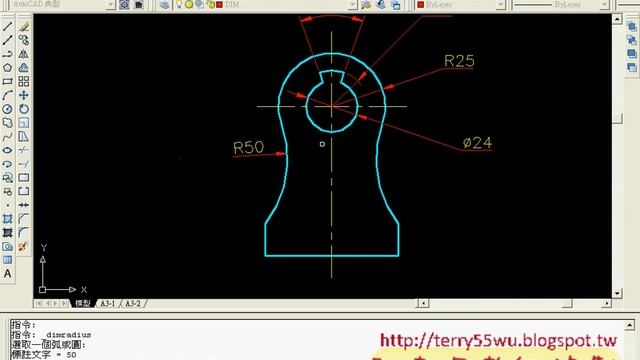Click the R50 dimension text
This screenshot has width=640, height=360.
tap(249, 147)
